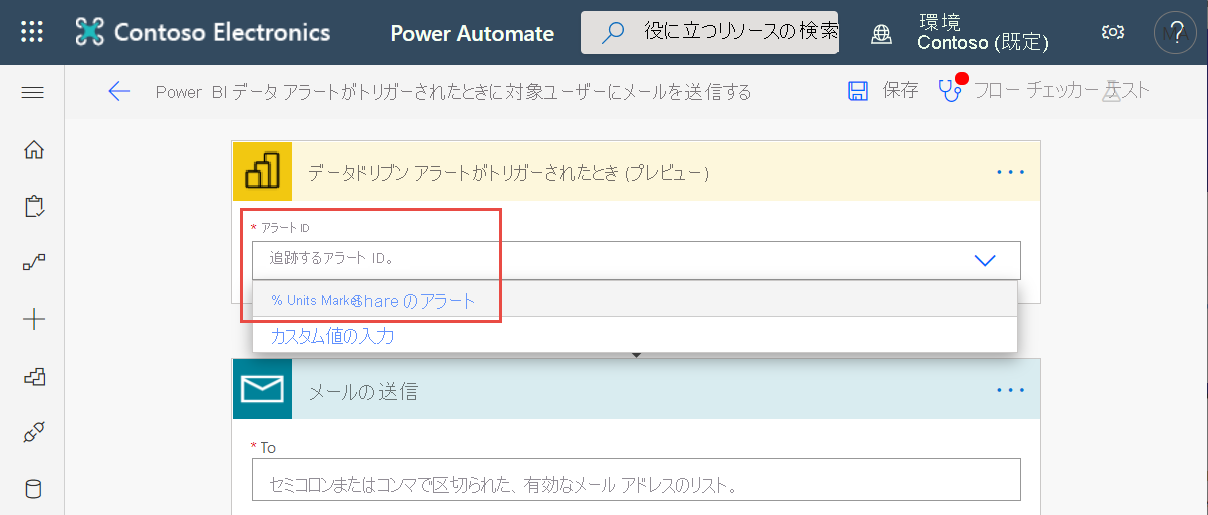This screenshot has width=1208, height=515.
Task: Click the Power BI trigger icon
Action: coord(262,172)
